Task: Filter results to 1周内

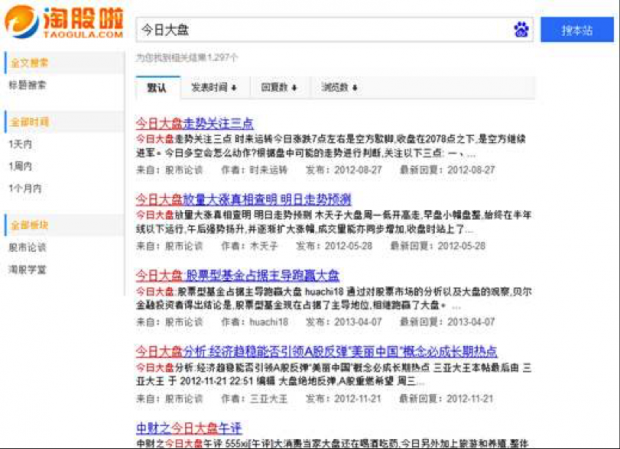Action: pos(21,166)
